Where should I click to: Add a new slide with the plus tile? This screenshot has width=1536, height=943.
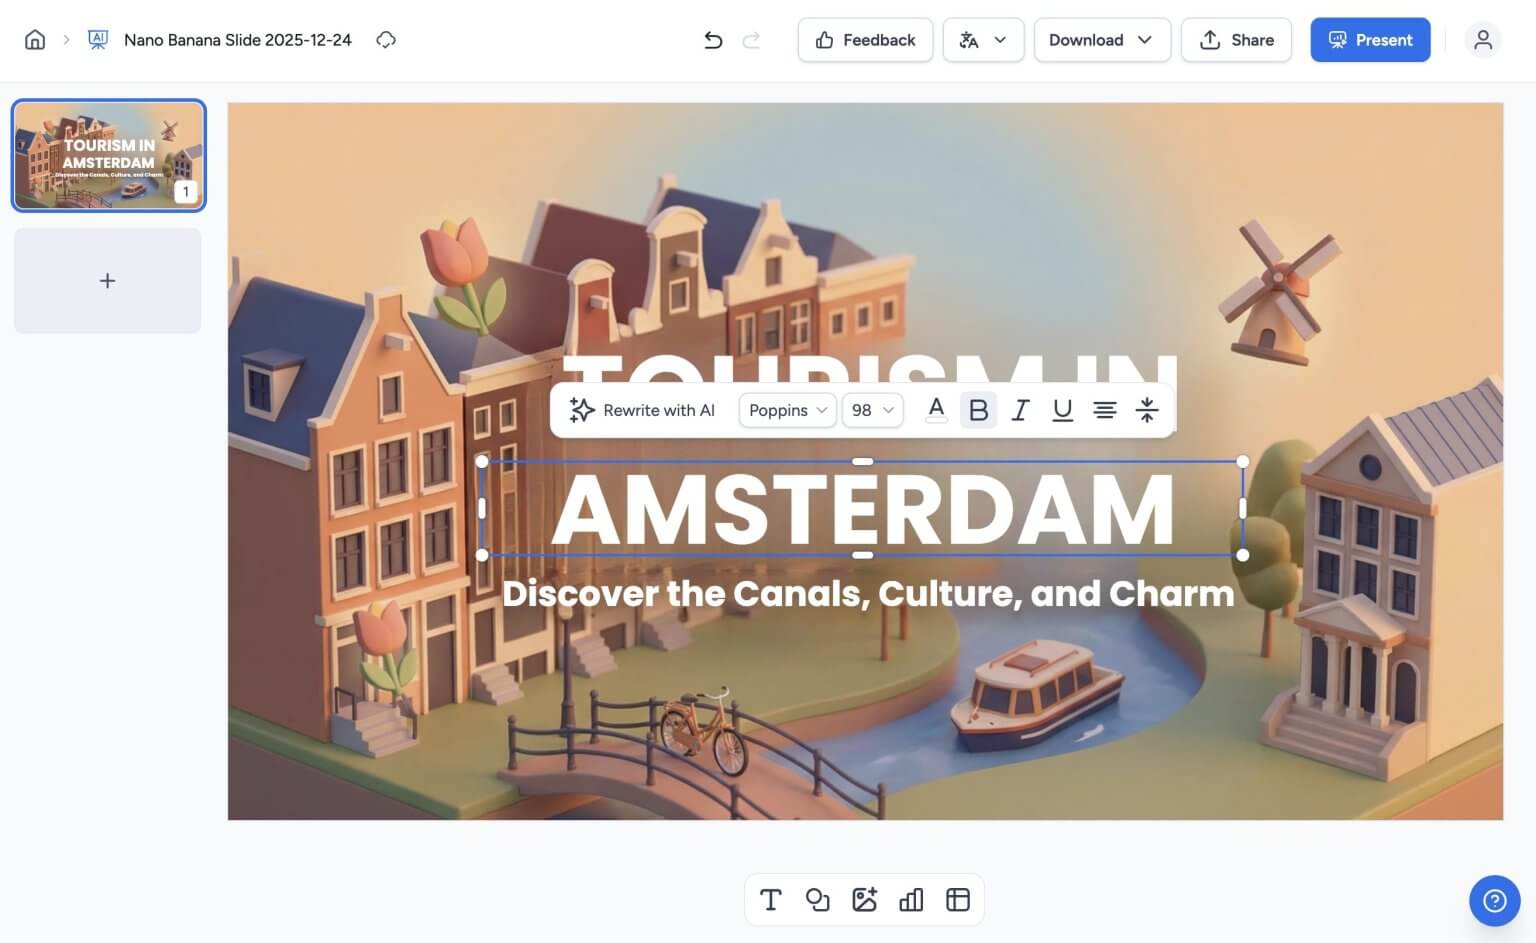coord(107,280)
